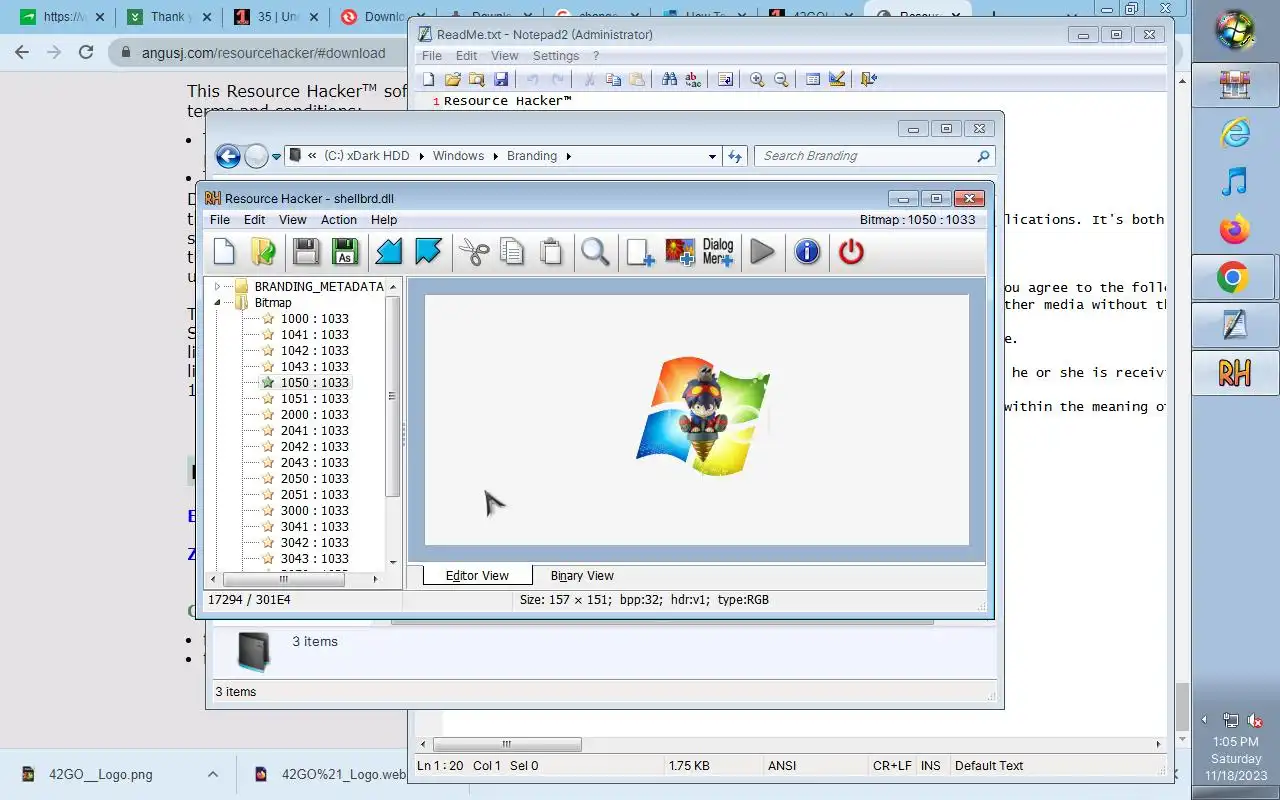Viewport: 1280px width, 800px height.
Task: Click Notepad2 Save floppy icon
Action: click(501, 79)
